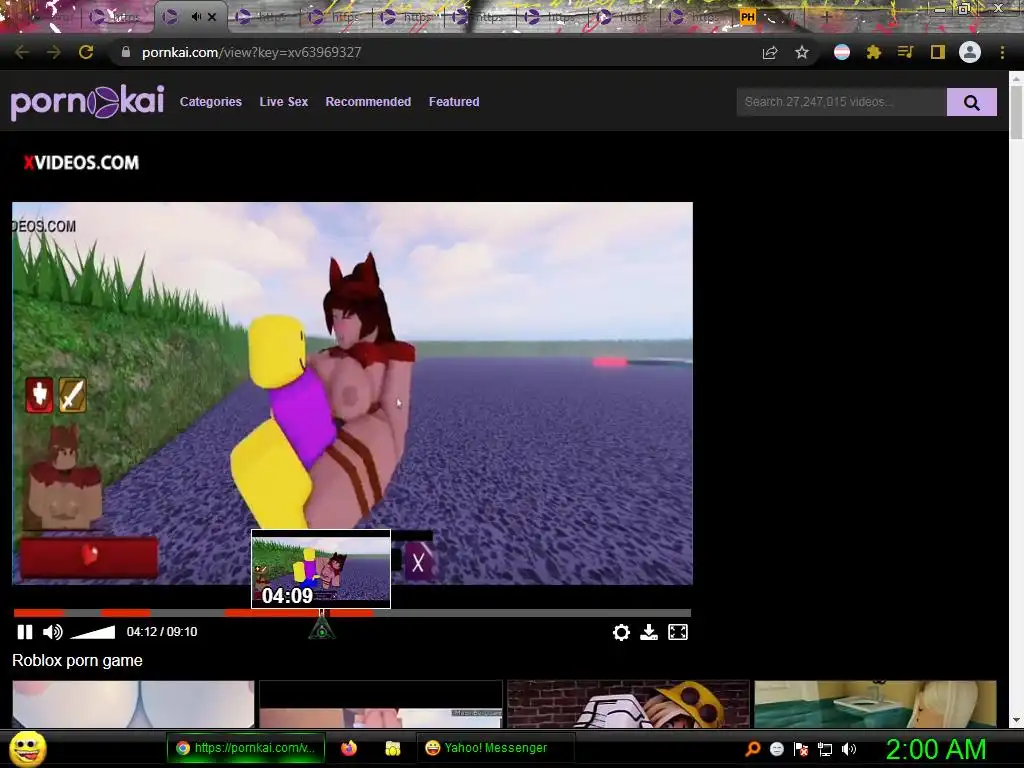The image size is (1024, 768).
Task: Open the Categories menu link
Action: (x=210, y=102)
